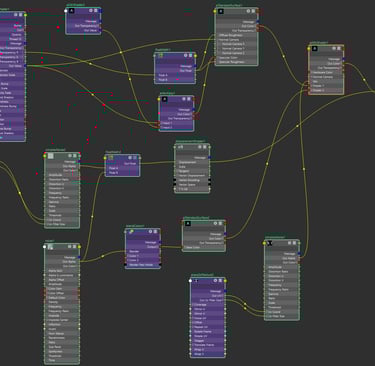Click the shader icon on the node with Input 1 and Input 2 rows

165,99
